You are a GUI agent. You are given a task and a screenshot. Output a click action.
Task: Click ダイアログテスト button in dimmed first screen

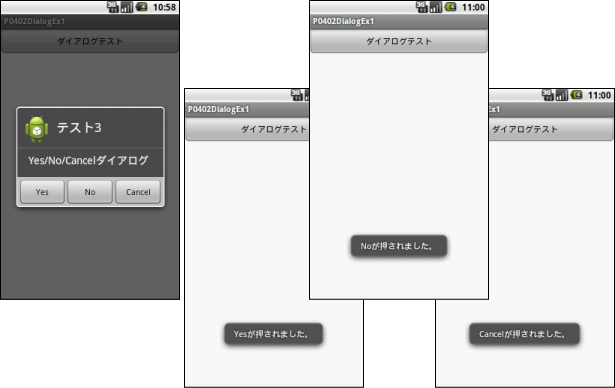(90, 41)
